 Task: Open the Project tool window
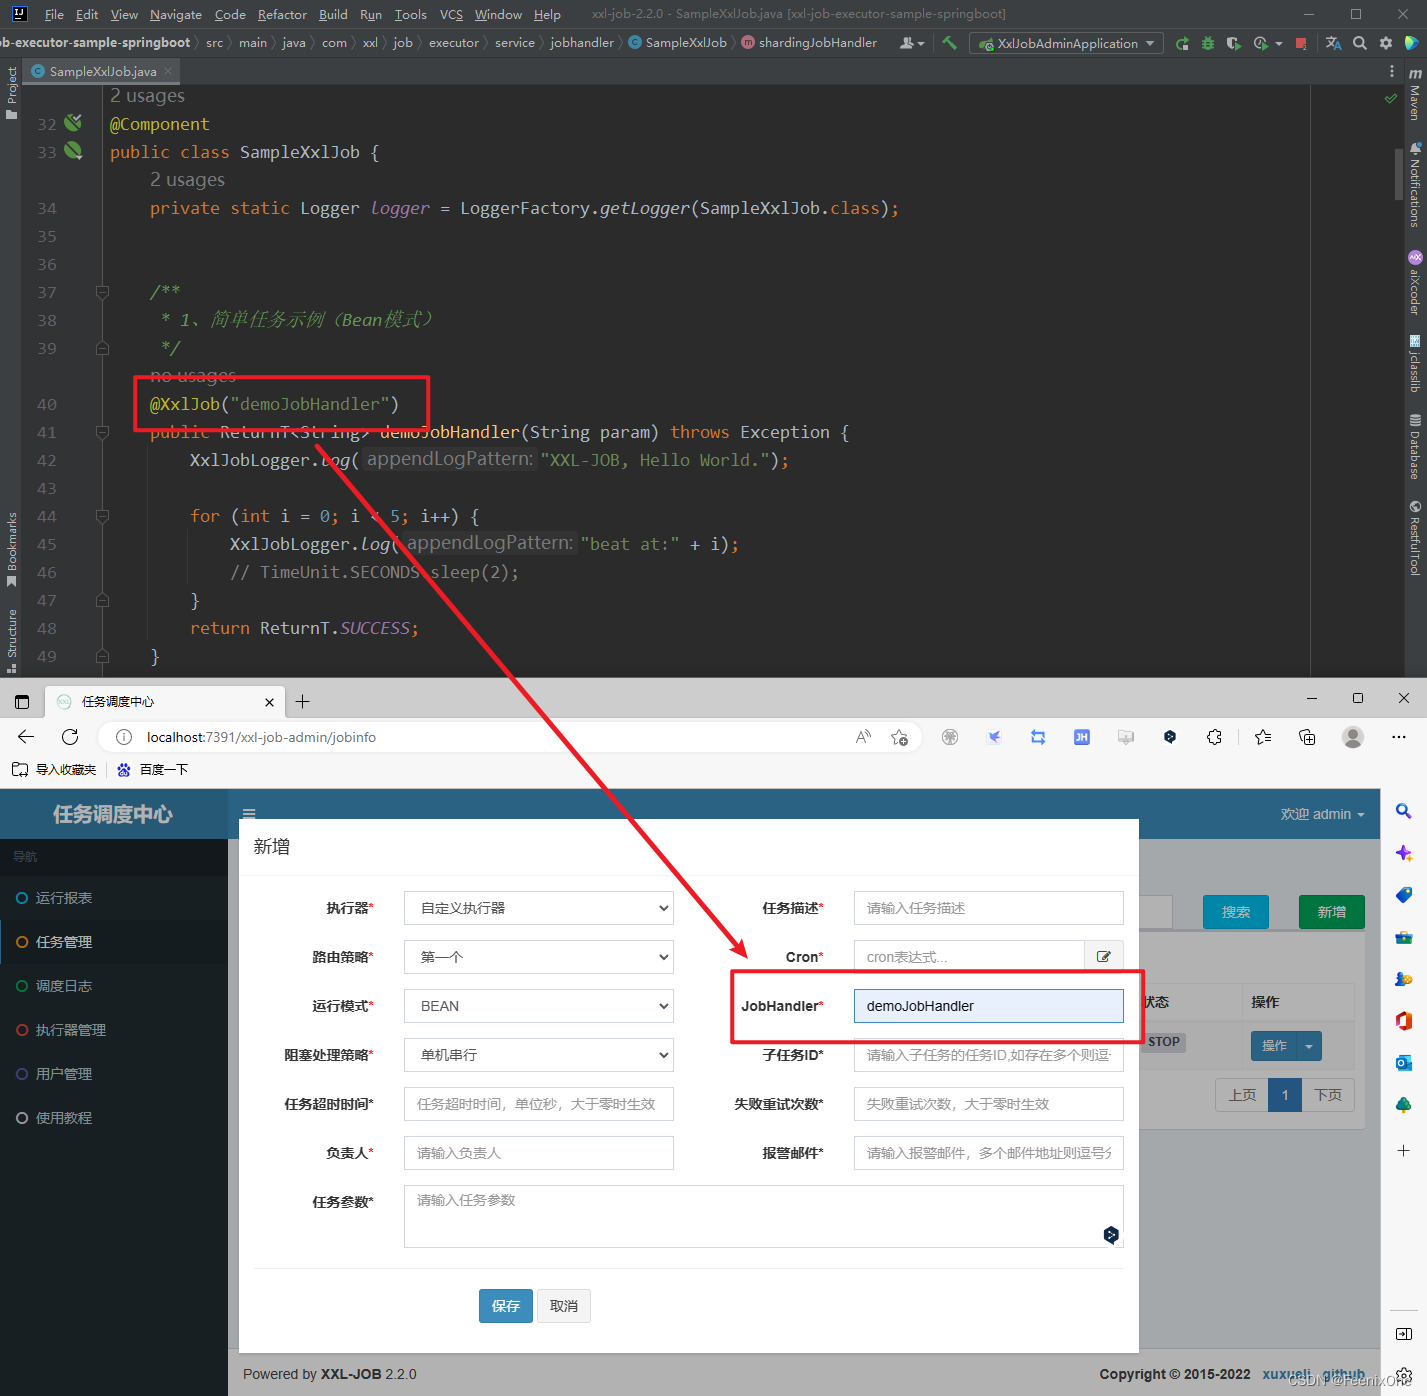click(12, 93)
